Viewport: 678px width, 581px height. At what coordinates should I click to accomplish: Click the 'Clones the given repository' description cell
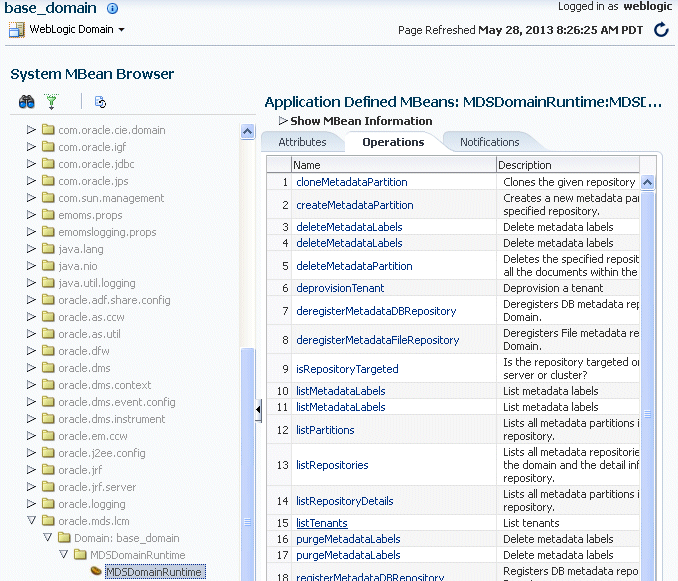coord(568,182)
